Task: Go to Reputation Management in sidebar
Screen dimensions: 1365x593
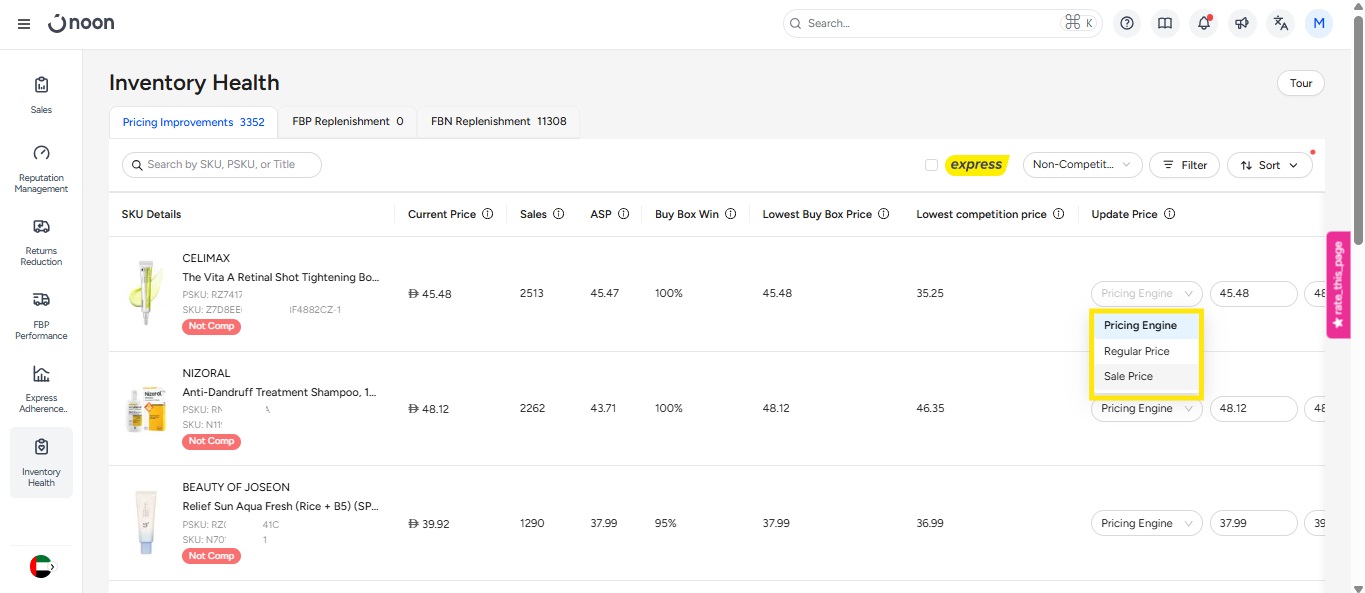Action: click(x=41, y=167)
